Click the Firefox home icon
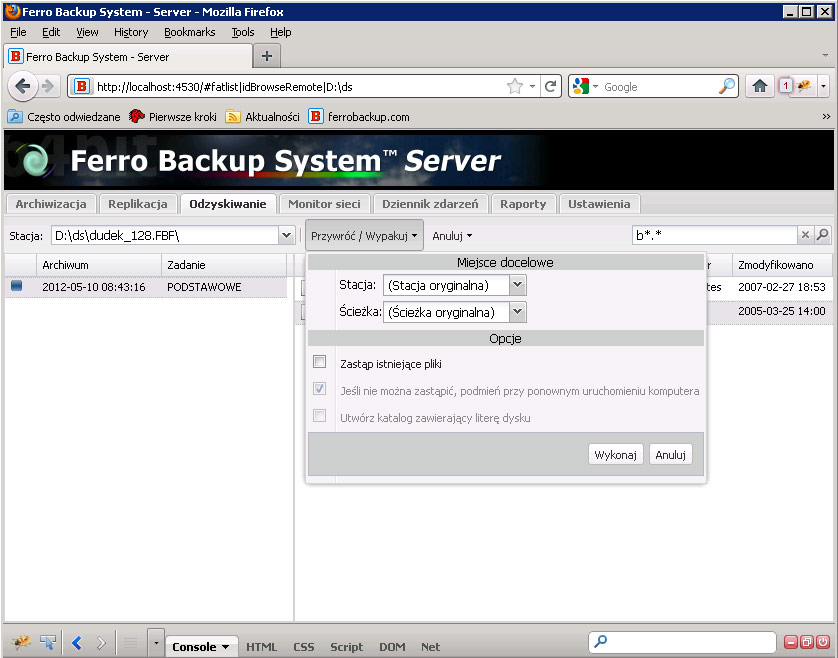 click(760, 86)
